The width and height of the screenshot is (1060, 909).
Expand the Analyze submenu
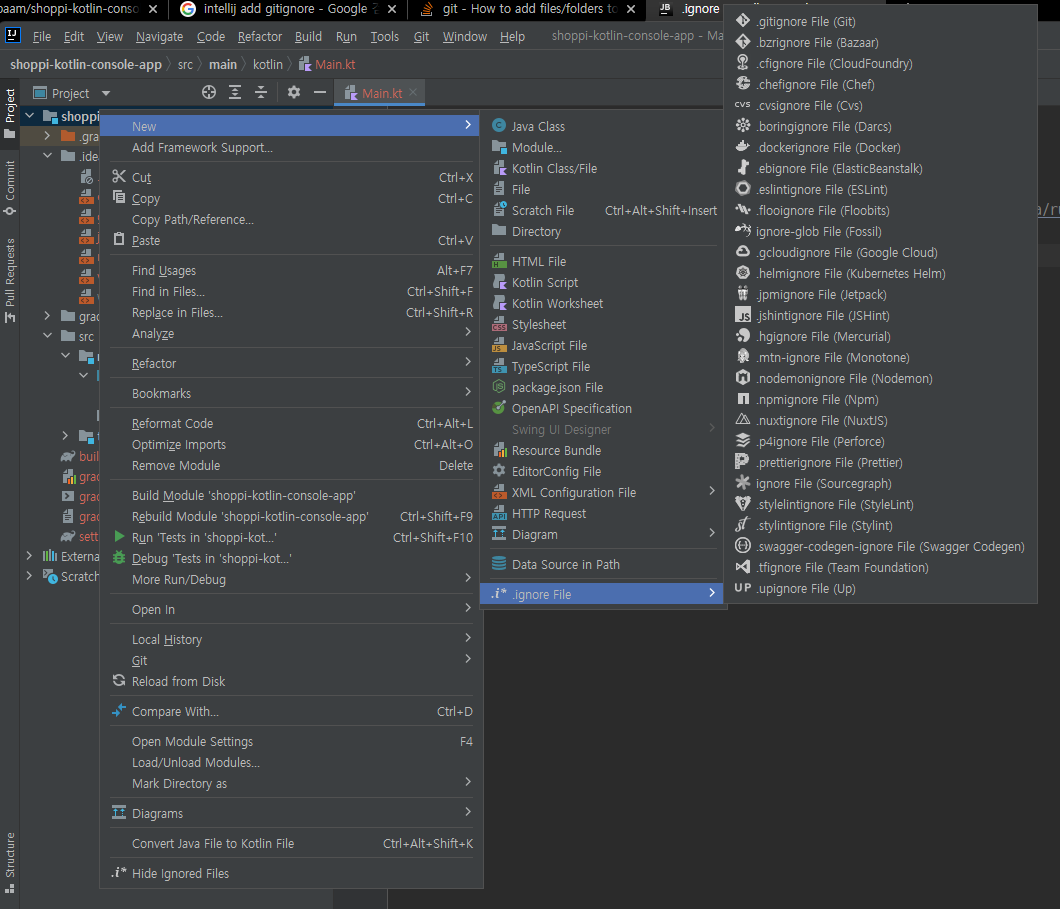pos(291,334)
